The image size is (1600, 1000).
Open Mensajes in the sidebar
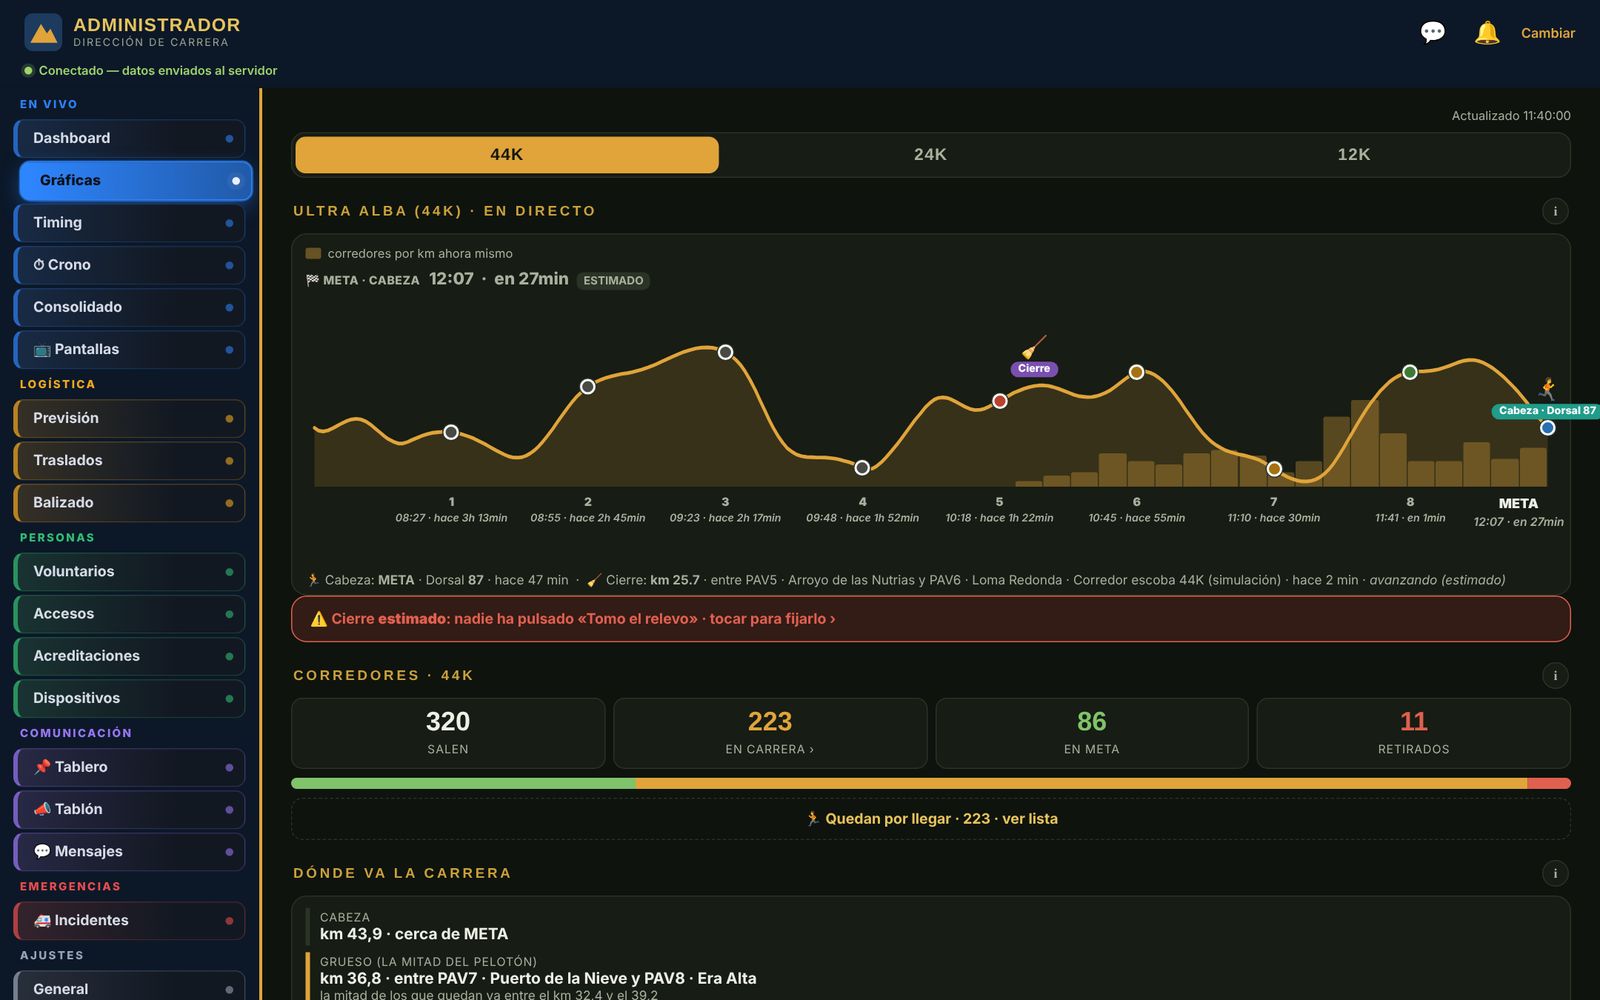[x=130, y=851]
